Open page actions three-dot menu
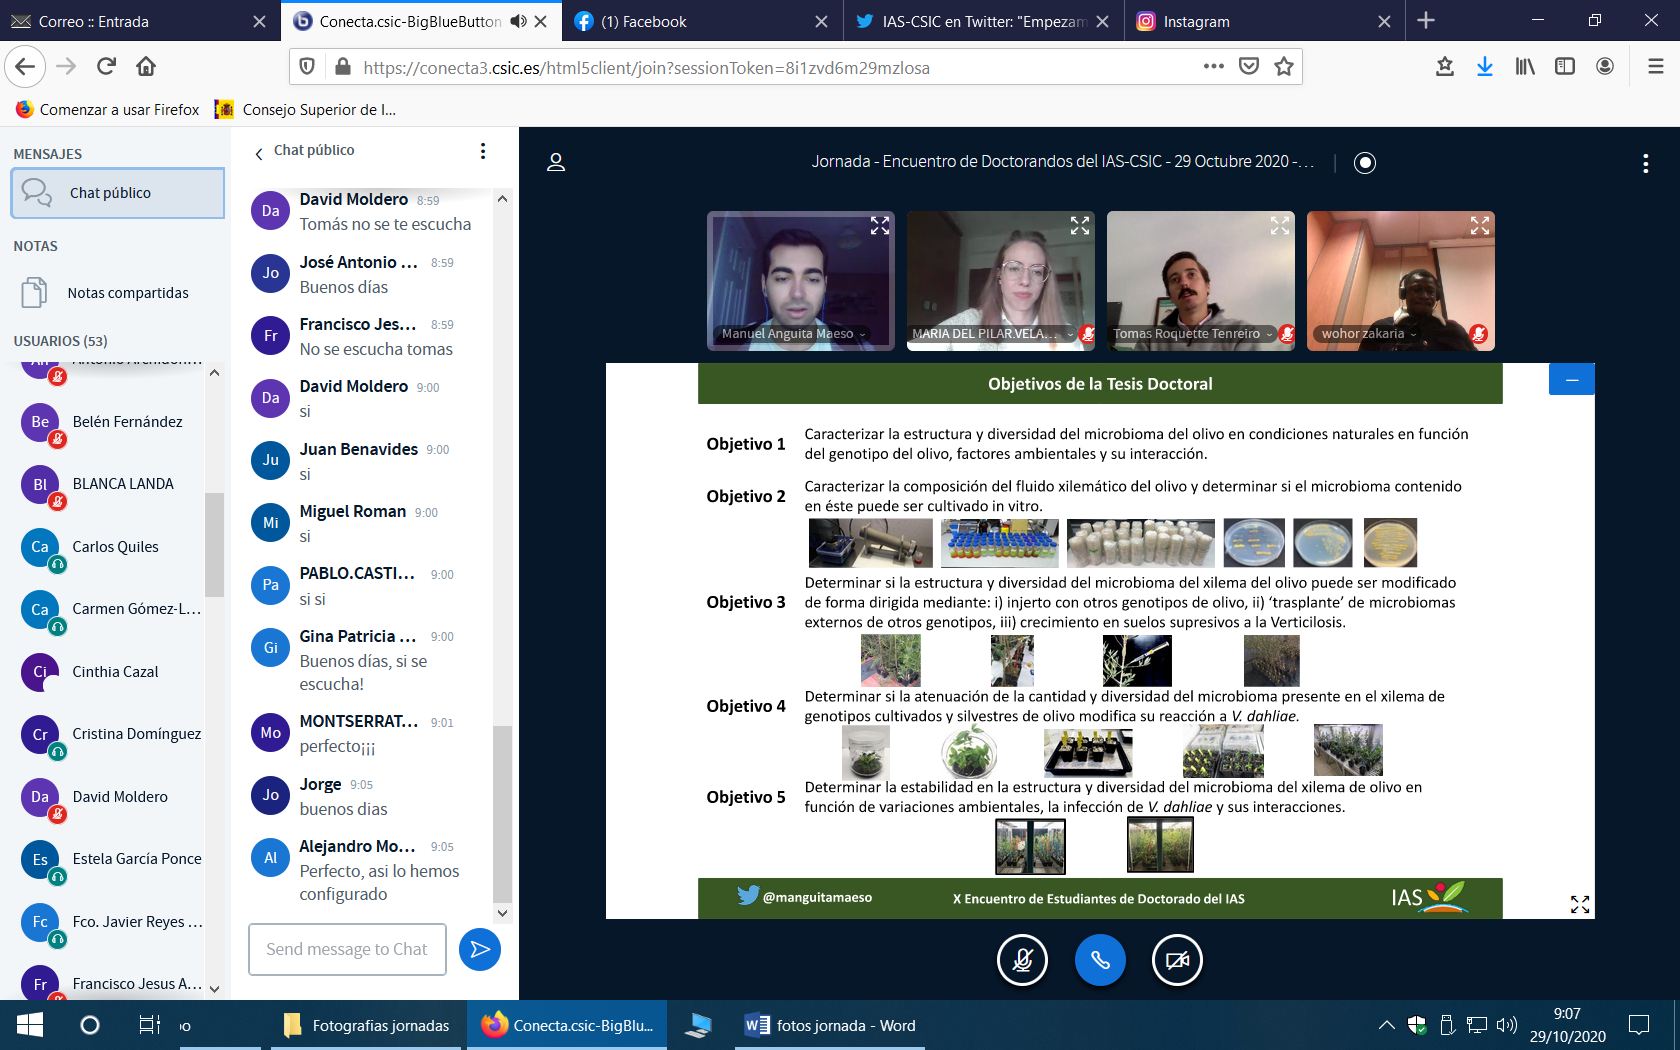1680x1050 pixels. click(x=1214, y=67)
